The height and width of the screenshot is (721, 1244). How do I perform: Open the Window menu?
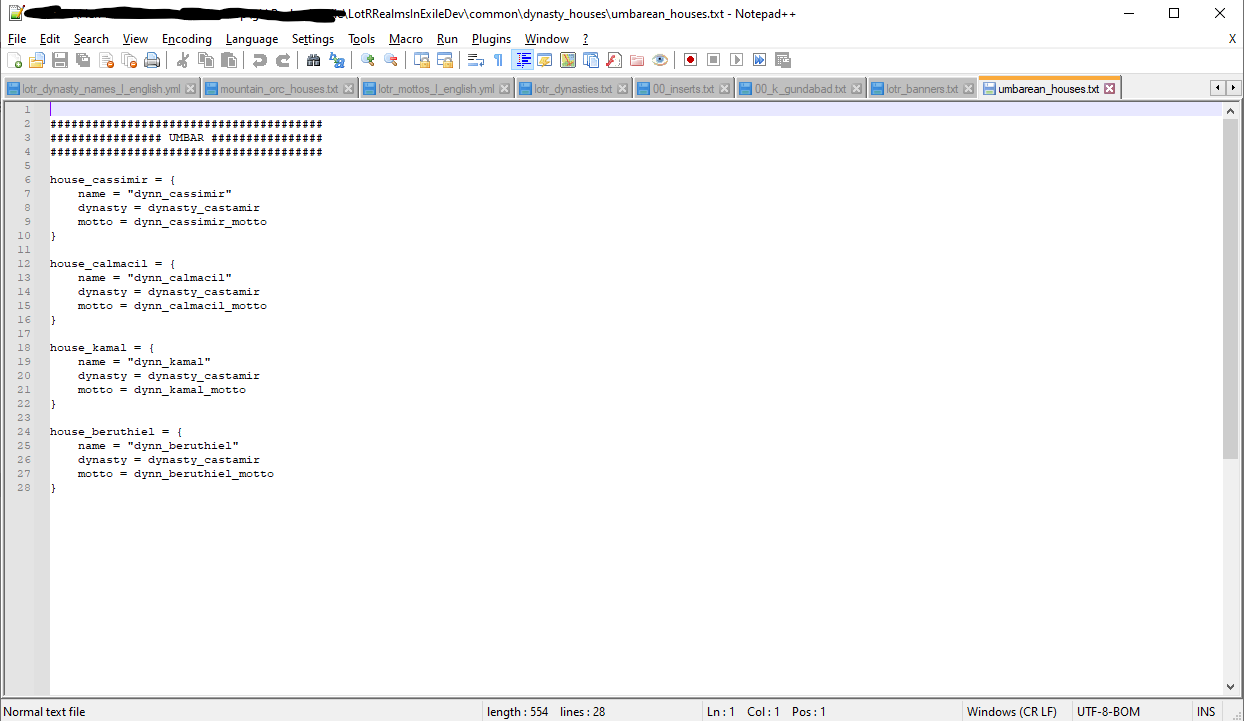click(x=547, y=39)
